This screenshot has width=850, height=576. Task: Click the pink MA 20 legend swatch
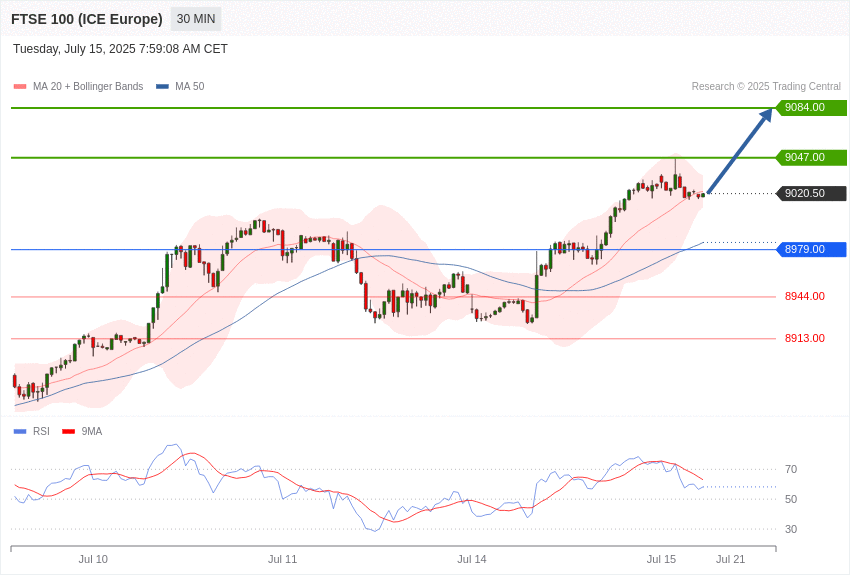coord(20,87)
